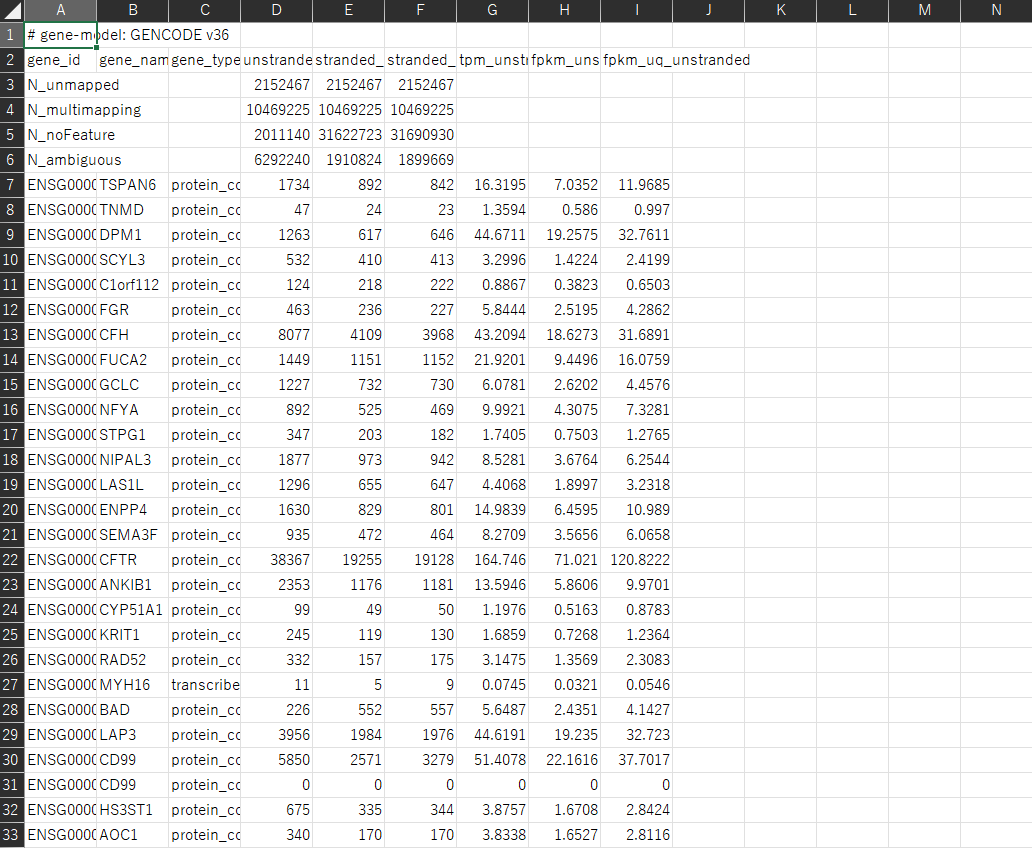Viewport: 1032px width, 848px height.
Task: Select column N header
Action: click(x=996, y=10)
